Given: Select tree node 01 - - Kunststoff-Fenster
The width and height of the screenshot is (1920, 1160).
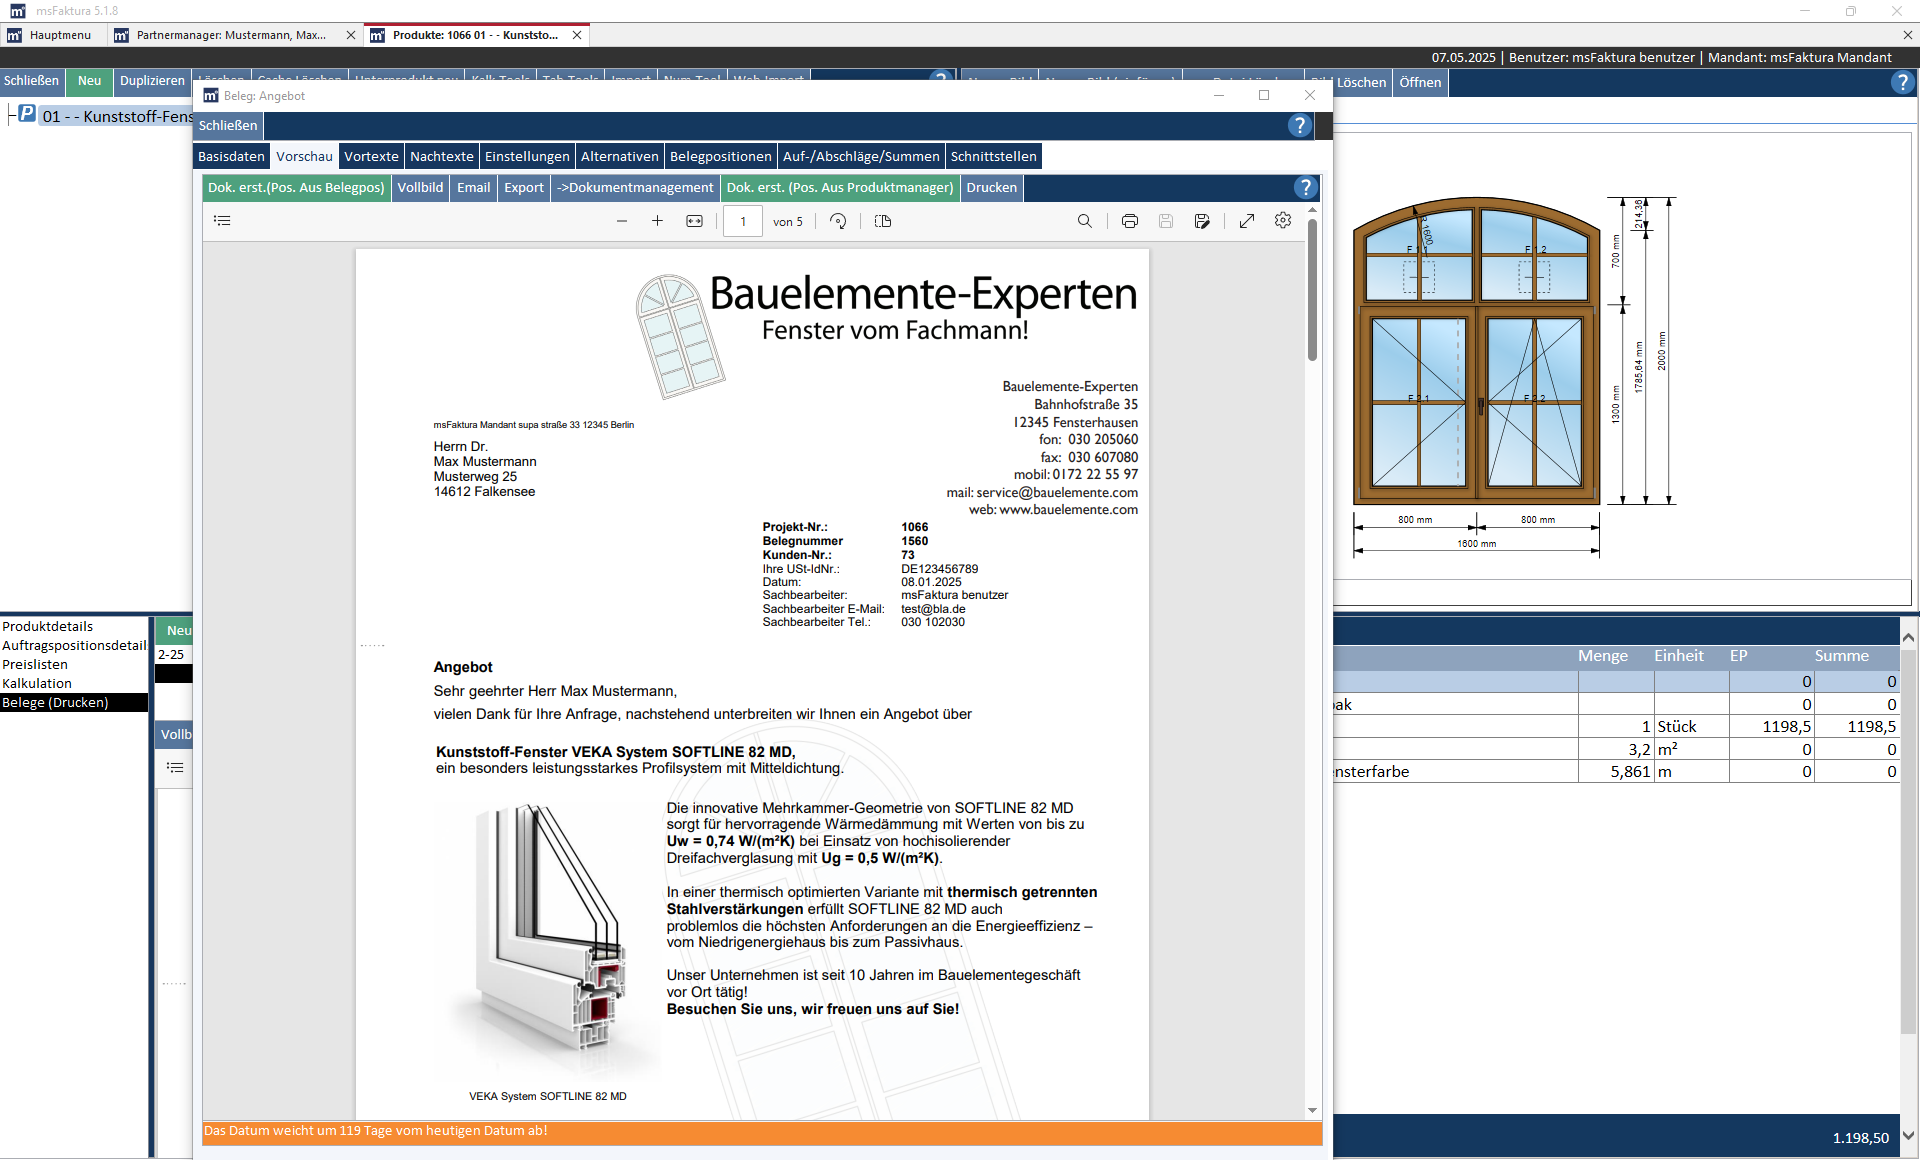Looking at the screenshot, I should [x=118, y=116].
